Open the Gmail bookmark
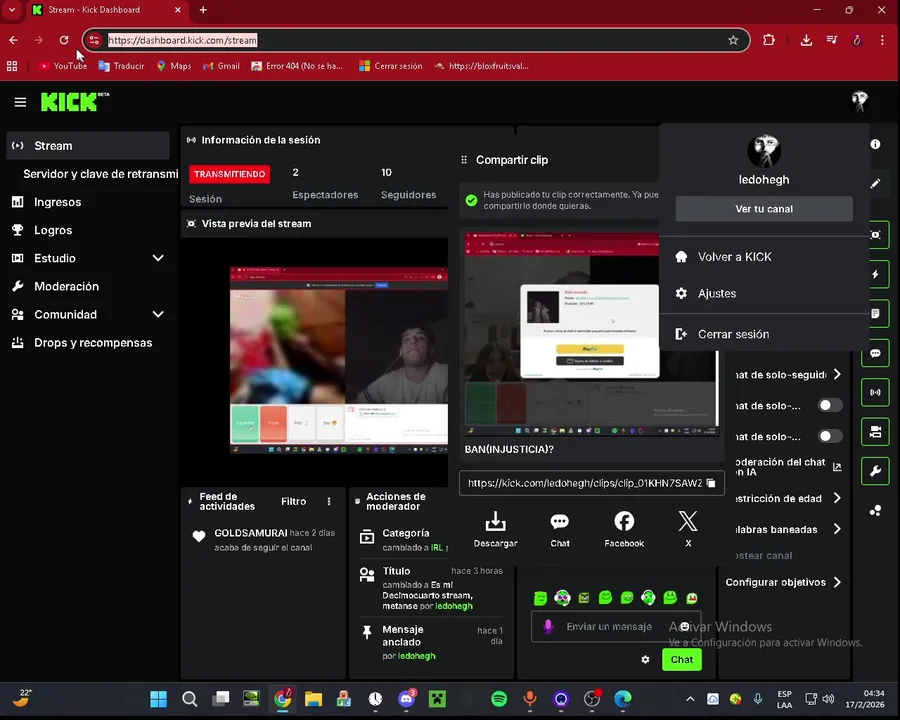Screen dimensions: 900x720 click(221, 66)
